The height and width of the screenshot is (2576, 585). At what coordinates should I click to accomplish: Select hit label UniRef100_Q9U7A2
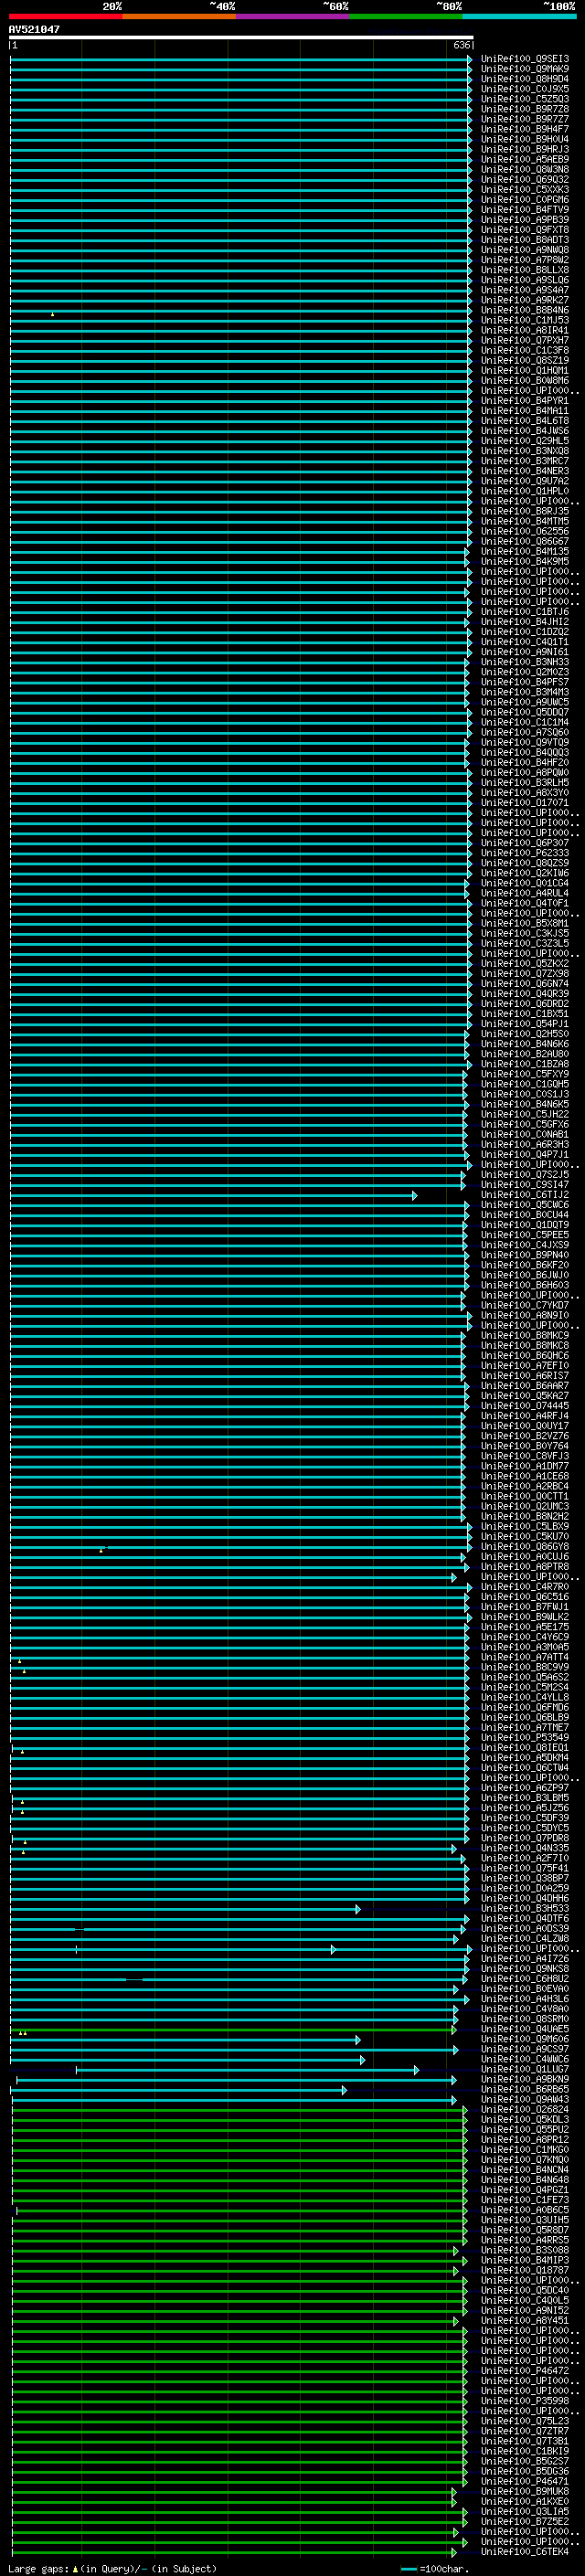click(525, 481)
